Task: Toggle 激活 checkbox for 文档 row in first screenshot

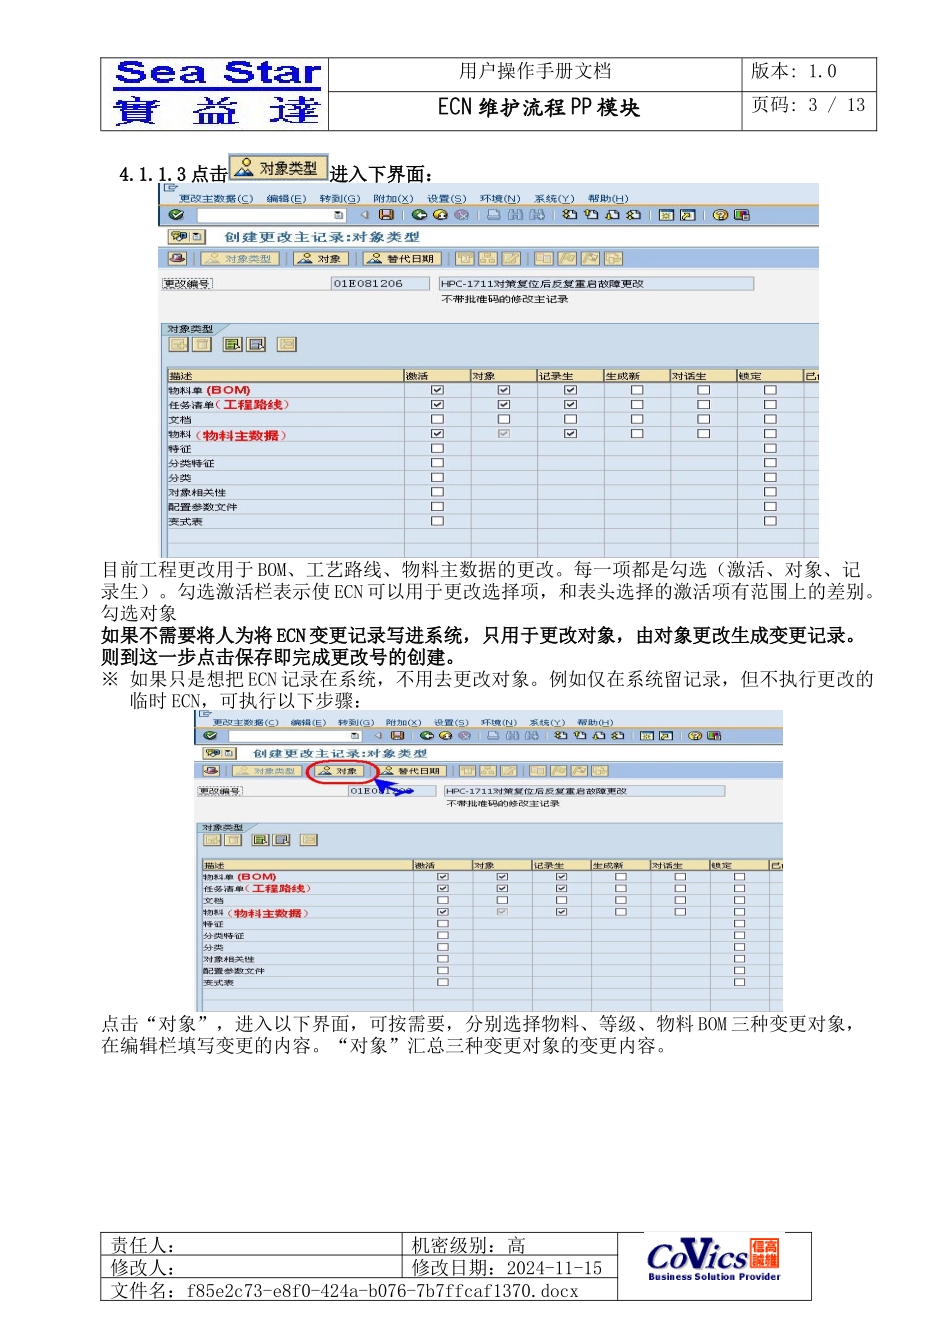Action: (437, 419)
